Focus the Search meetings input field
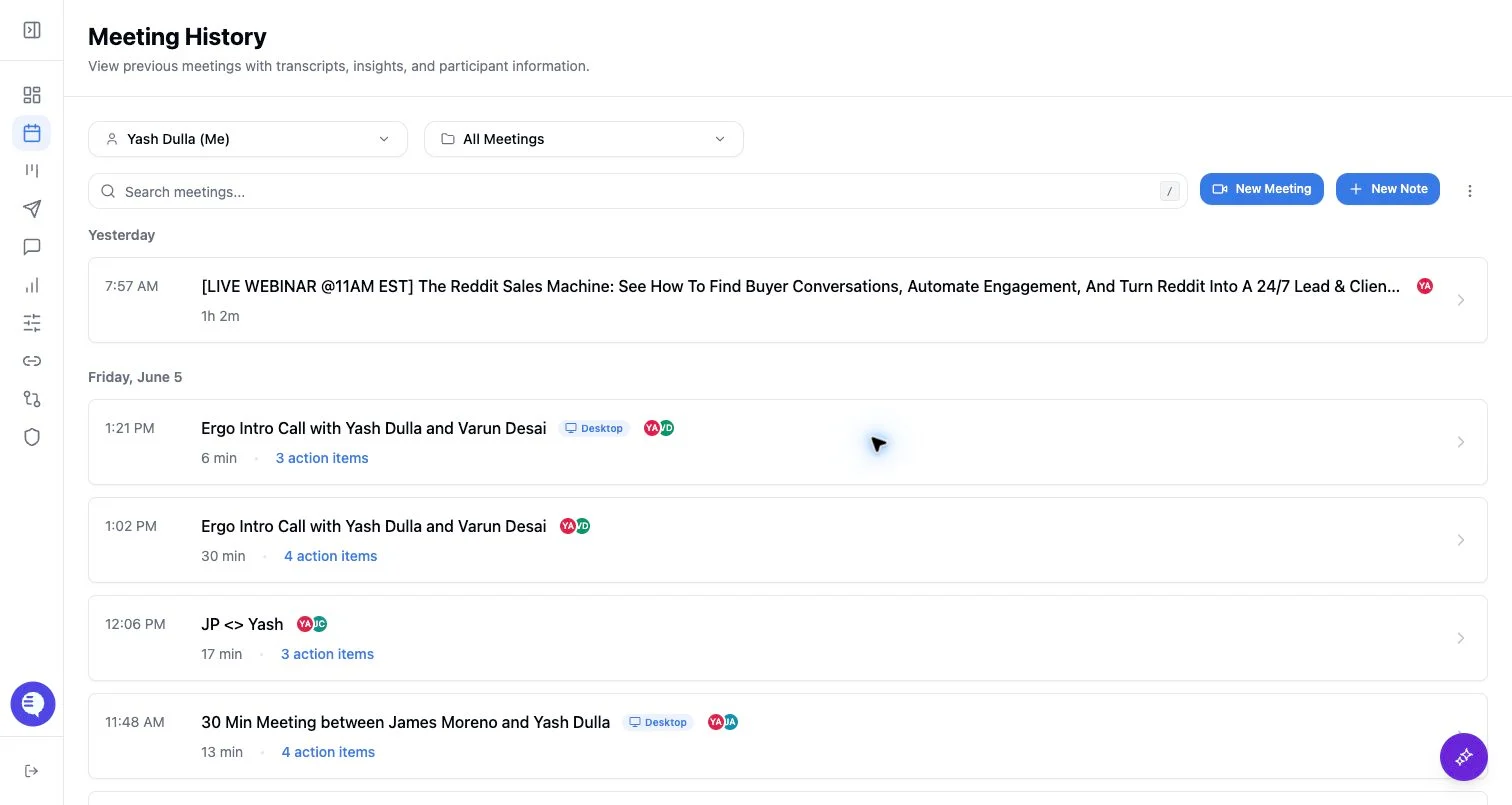This screenshot has width=1512, height=805. pos(638,191)
